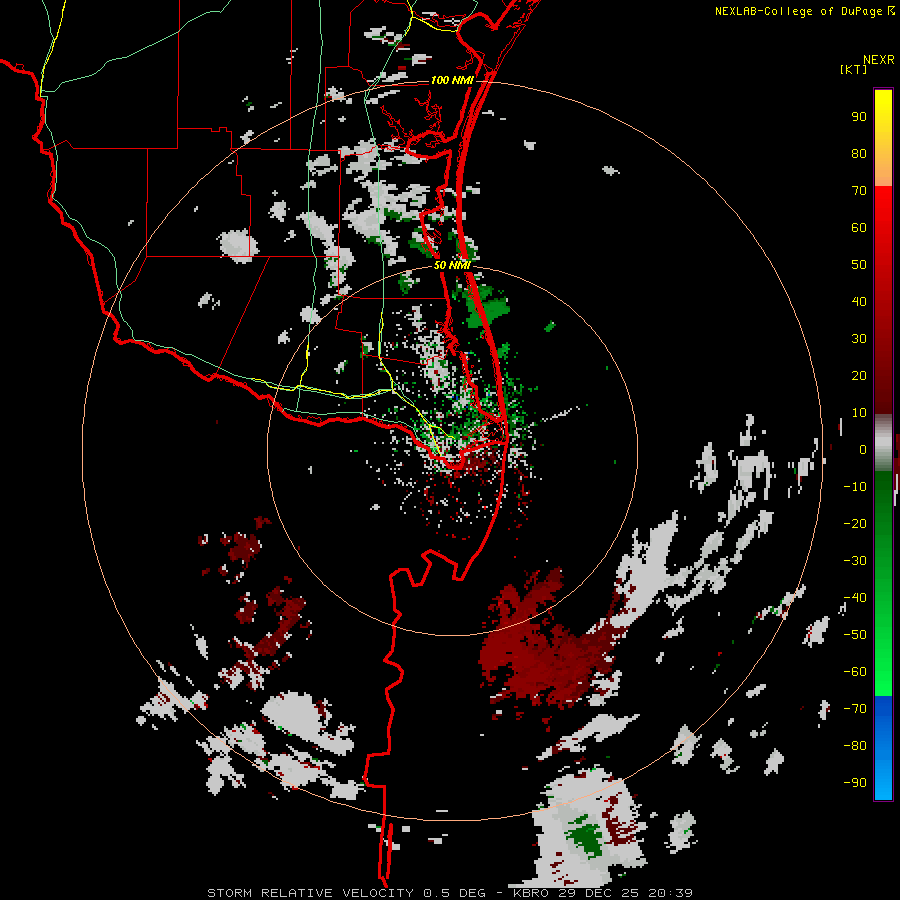The width and height of the screenshot is (900, 900).
Task: Click the 10 value on velocity scale
Action: pos(859,413)
